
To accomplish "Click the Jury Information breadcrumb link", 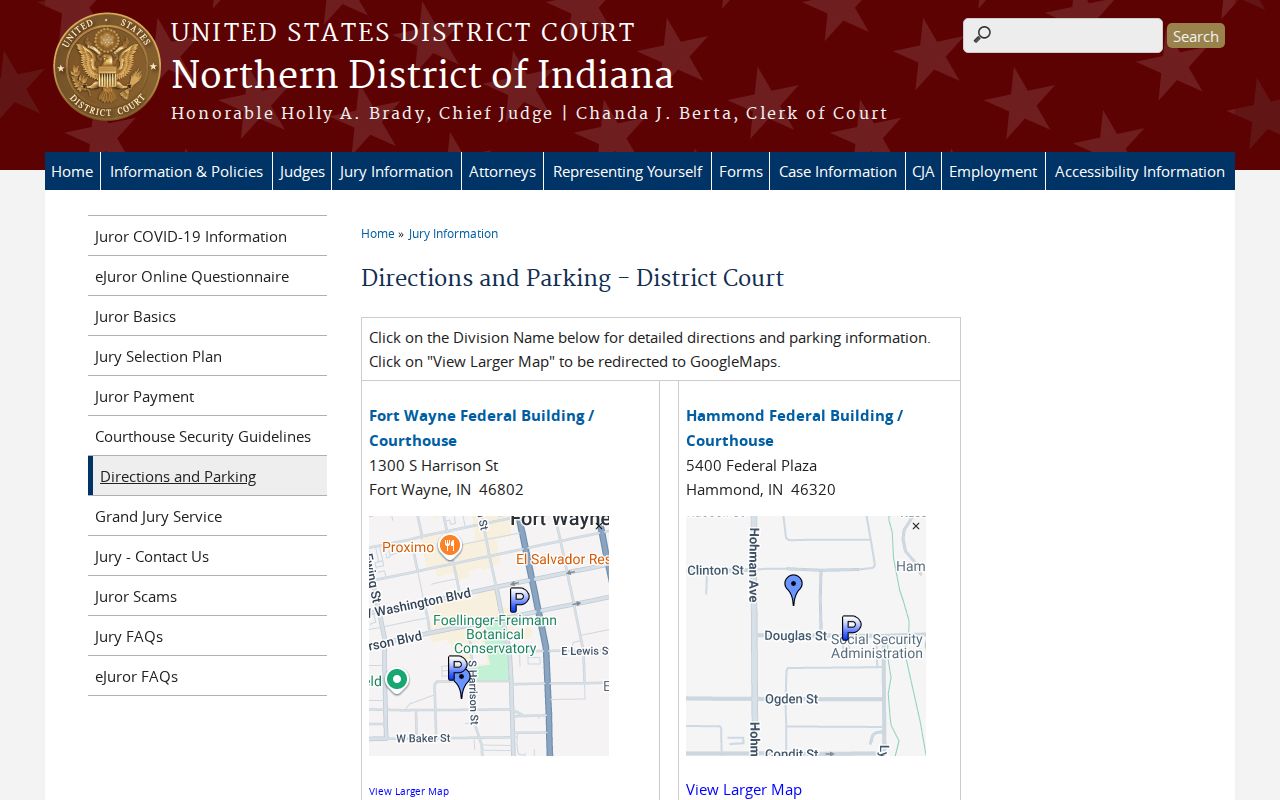I will click(453, 233).
